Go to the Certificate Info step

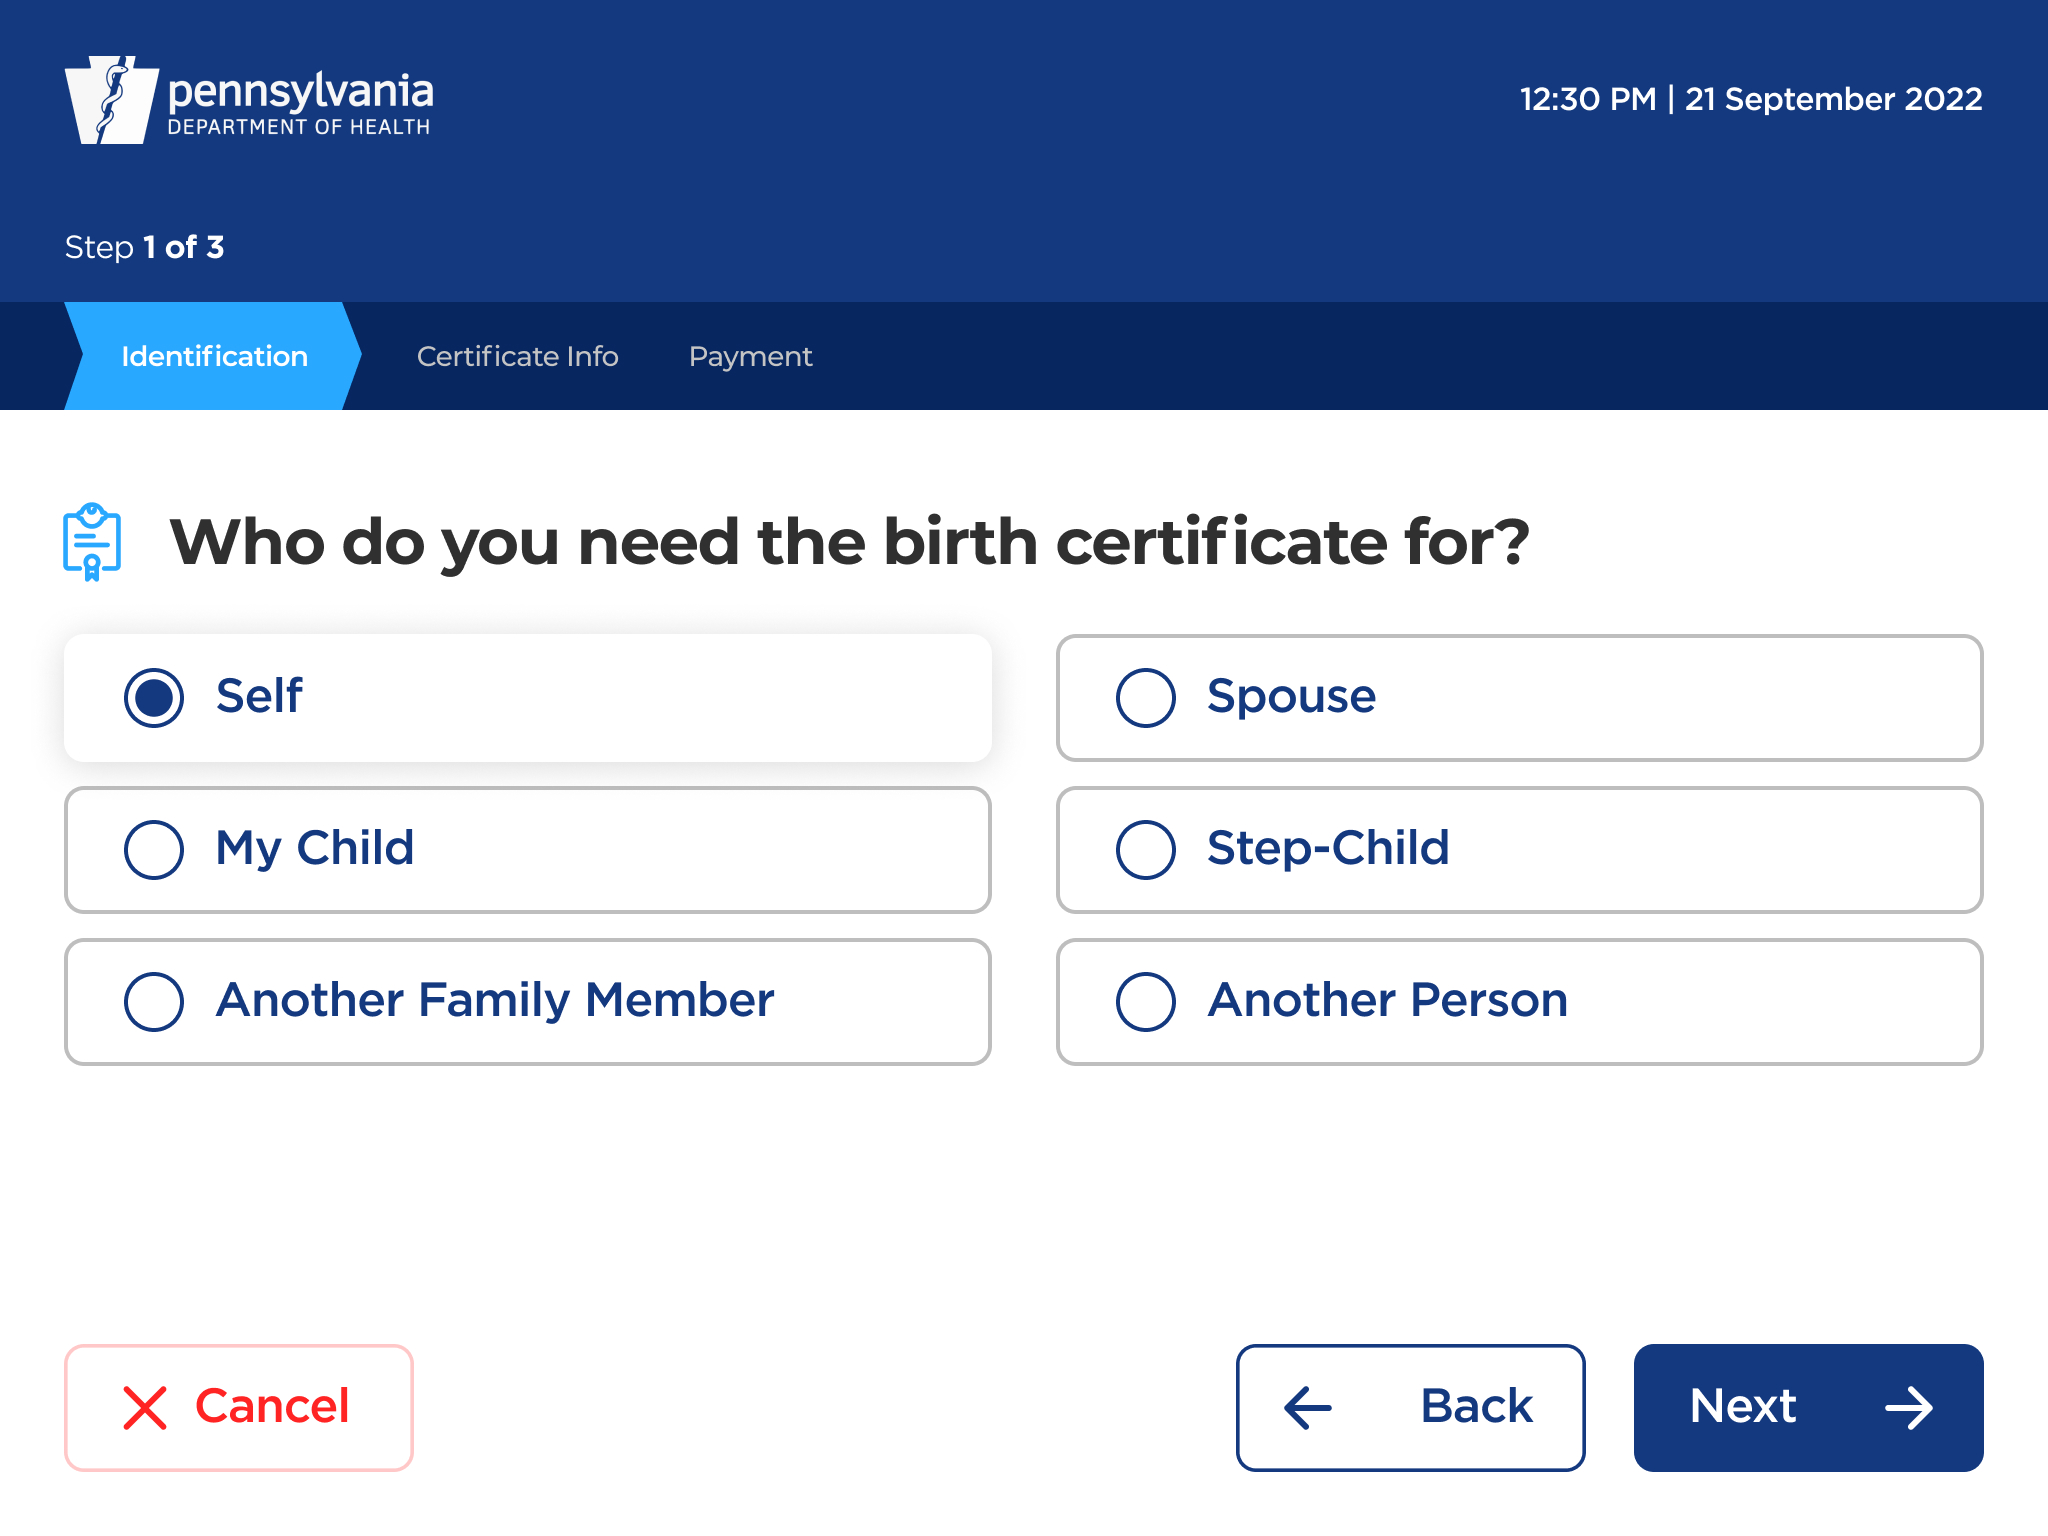coord(517,356)
